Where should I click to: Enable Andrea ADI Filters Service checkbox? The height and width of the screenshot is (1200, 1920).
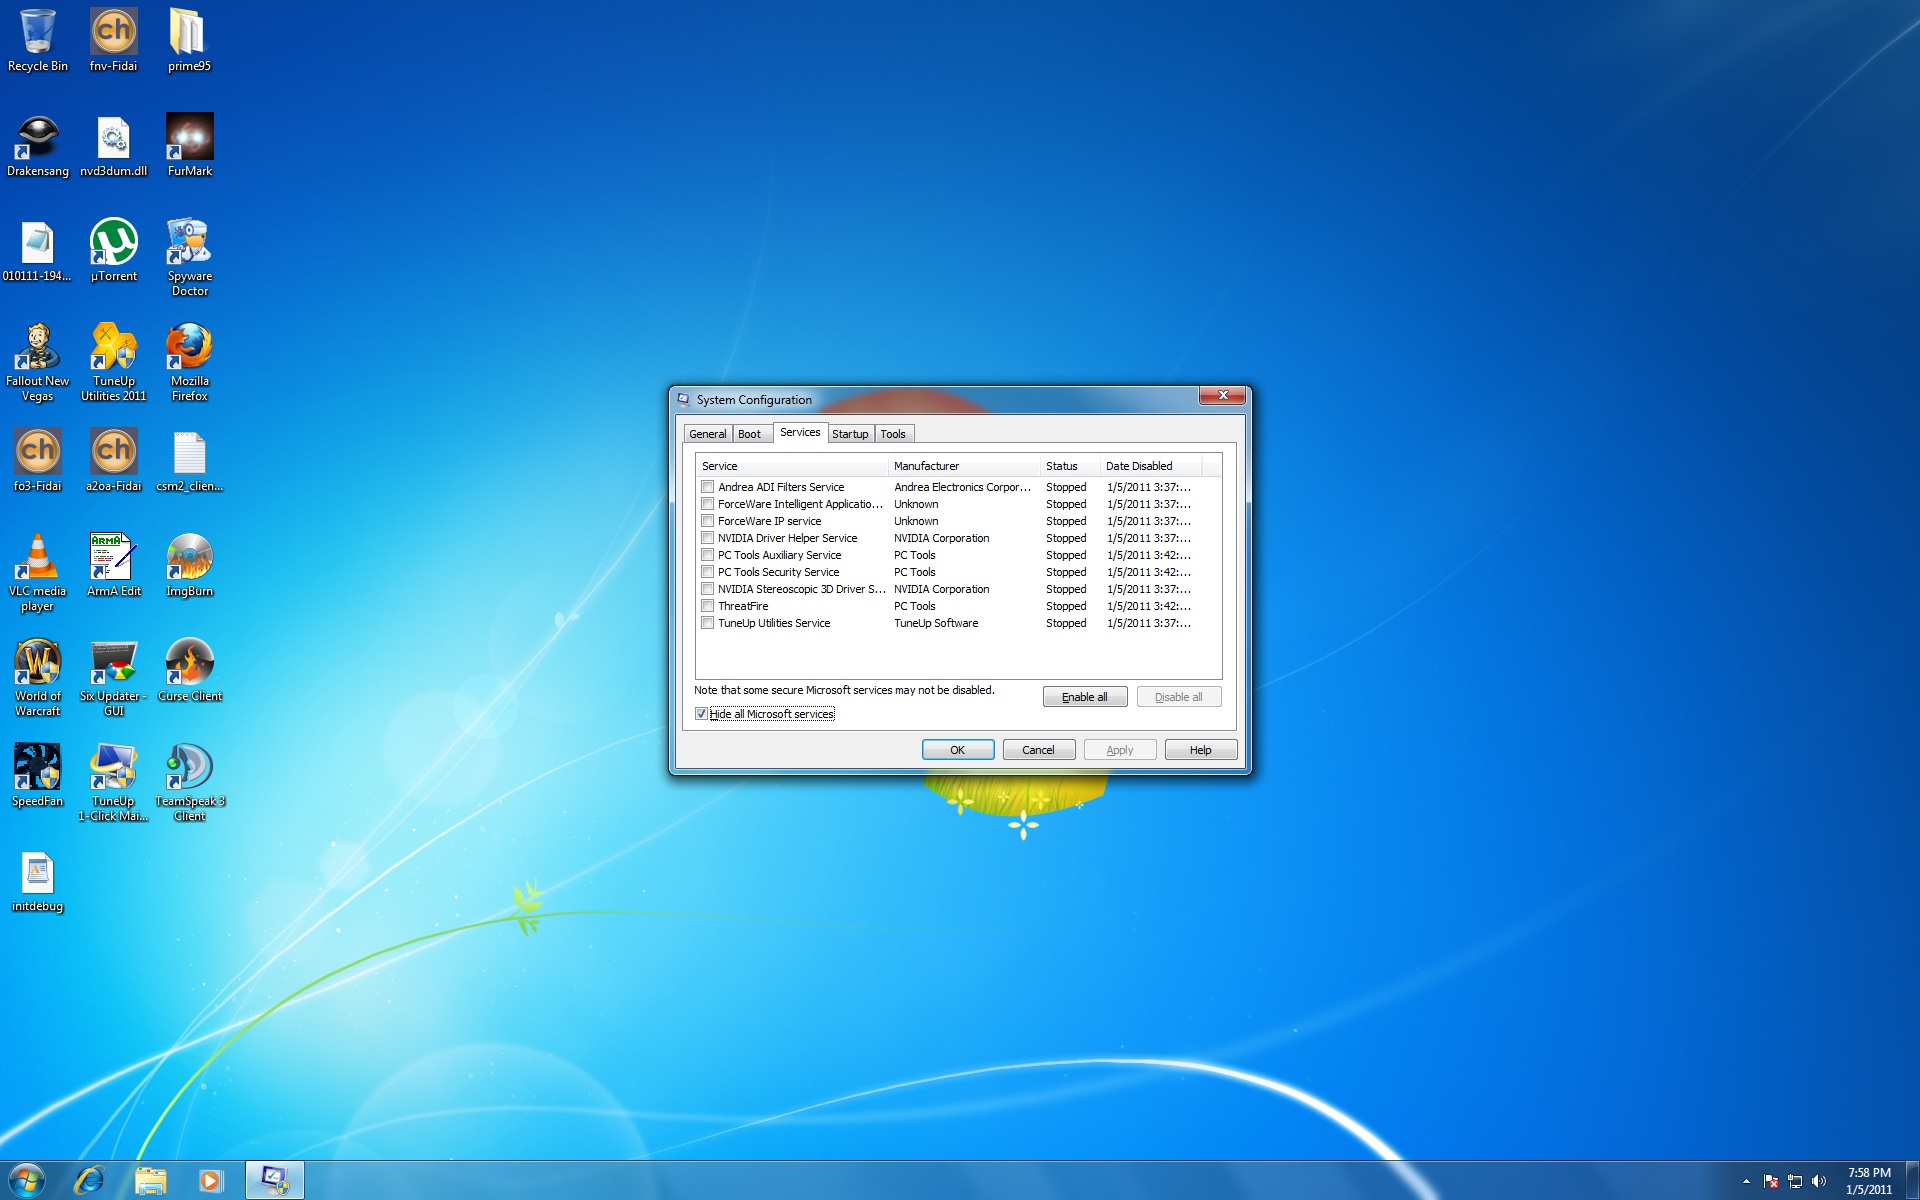pyautogui.click(x=708, y=487)
